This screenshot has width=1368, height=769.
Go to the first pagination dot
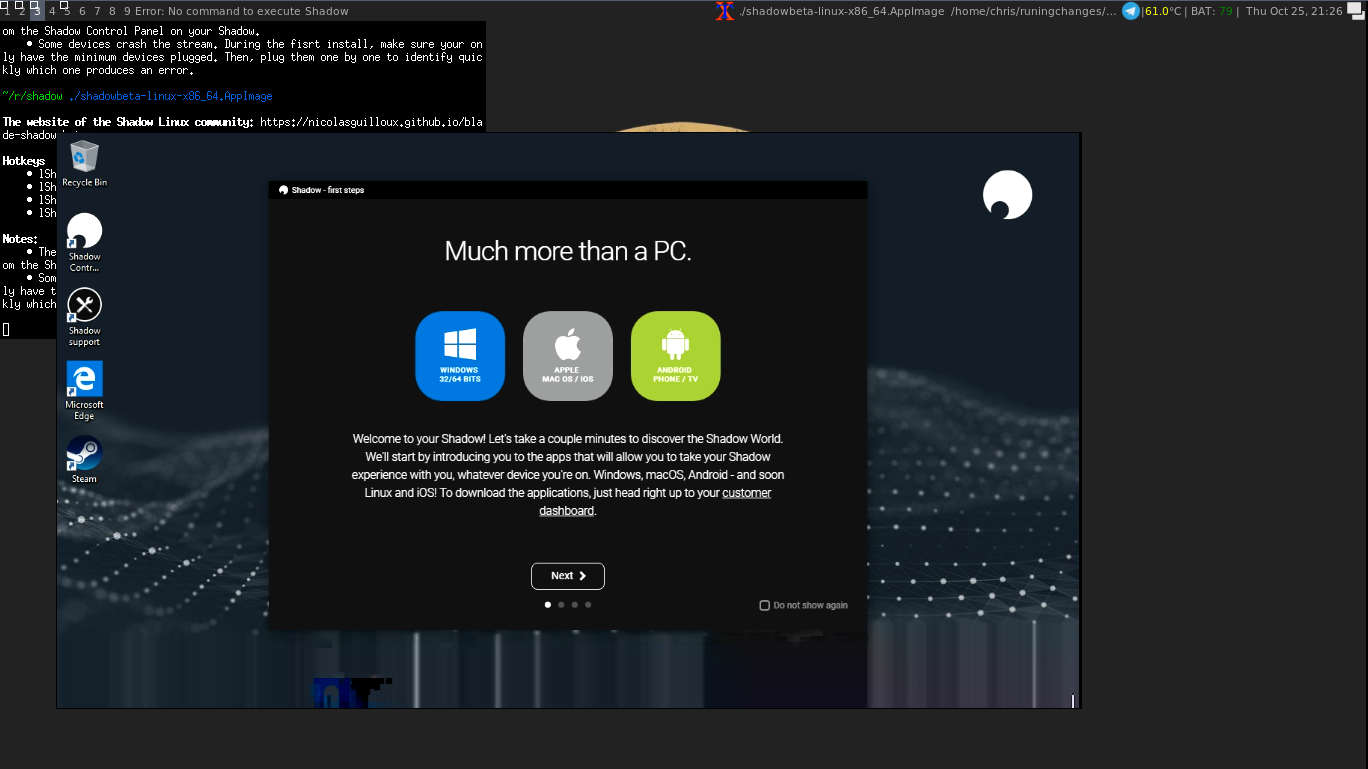(x=547, y=604)
